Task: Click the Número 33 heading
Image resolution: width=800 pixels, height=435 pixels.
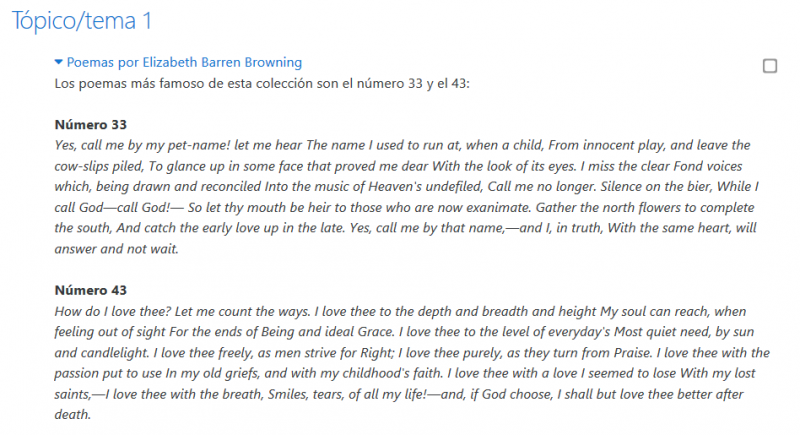Action: coord(91,125)
